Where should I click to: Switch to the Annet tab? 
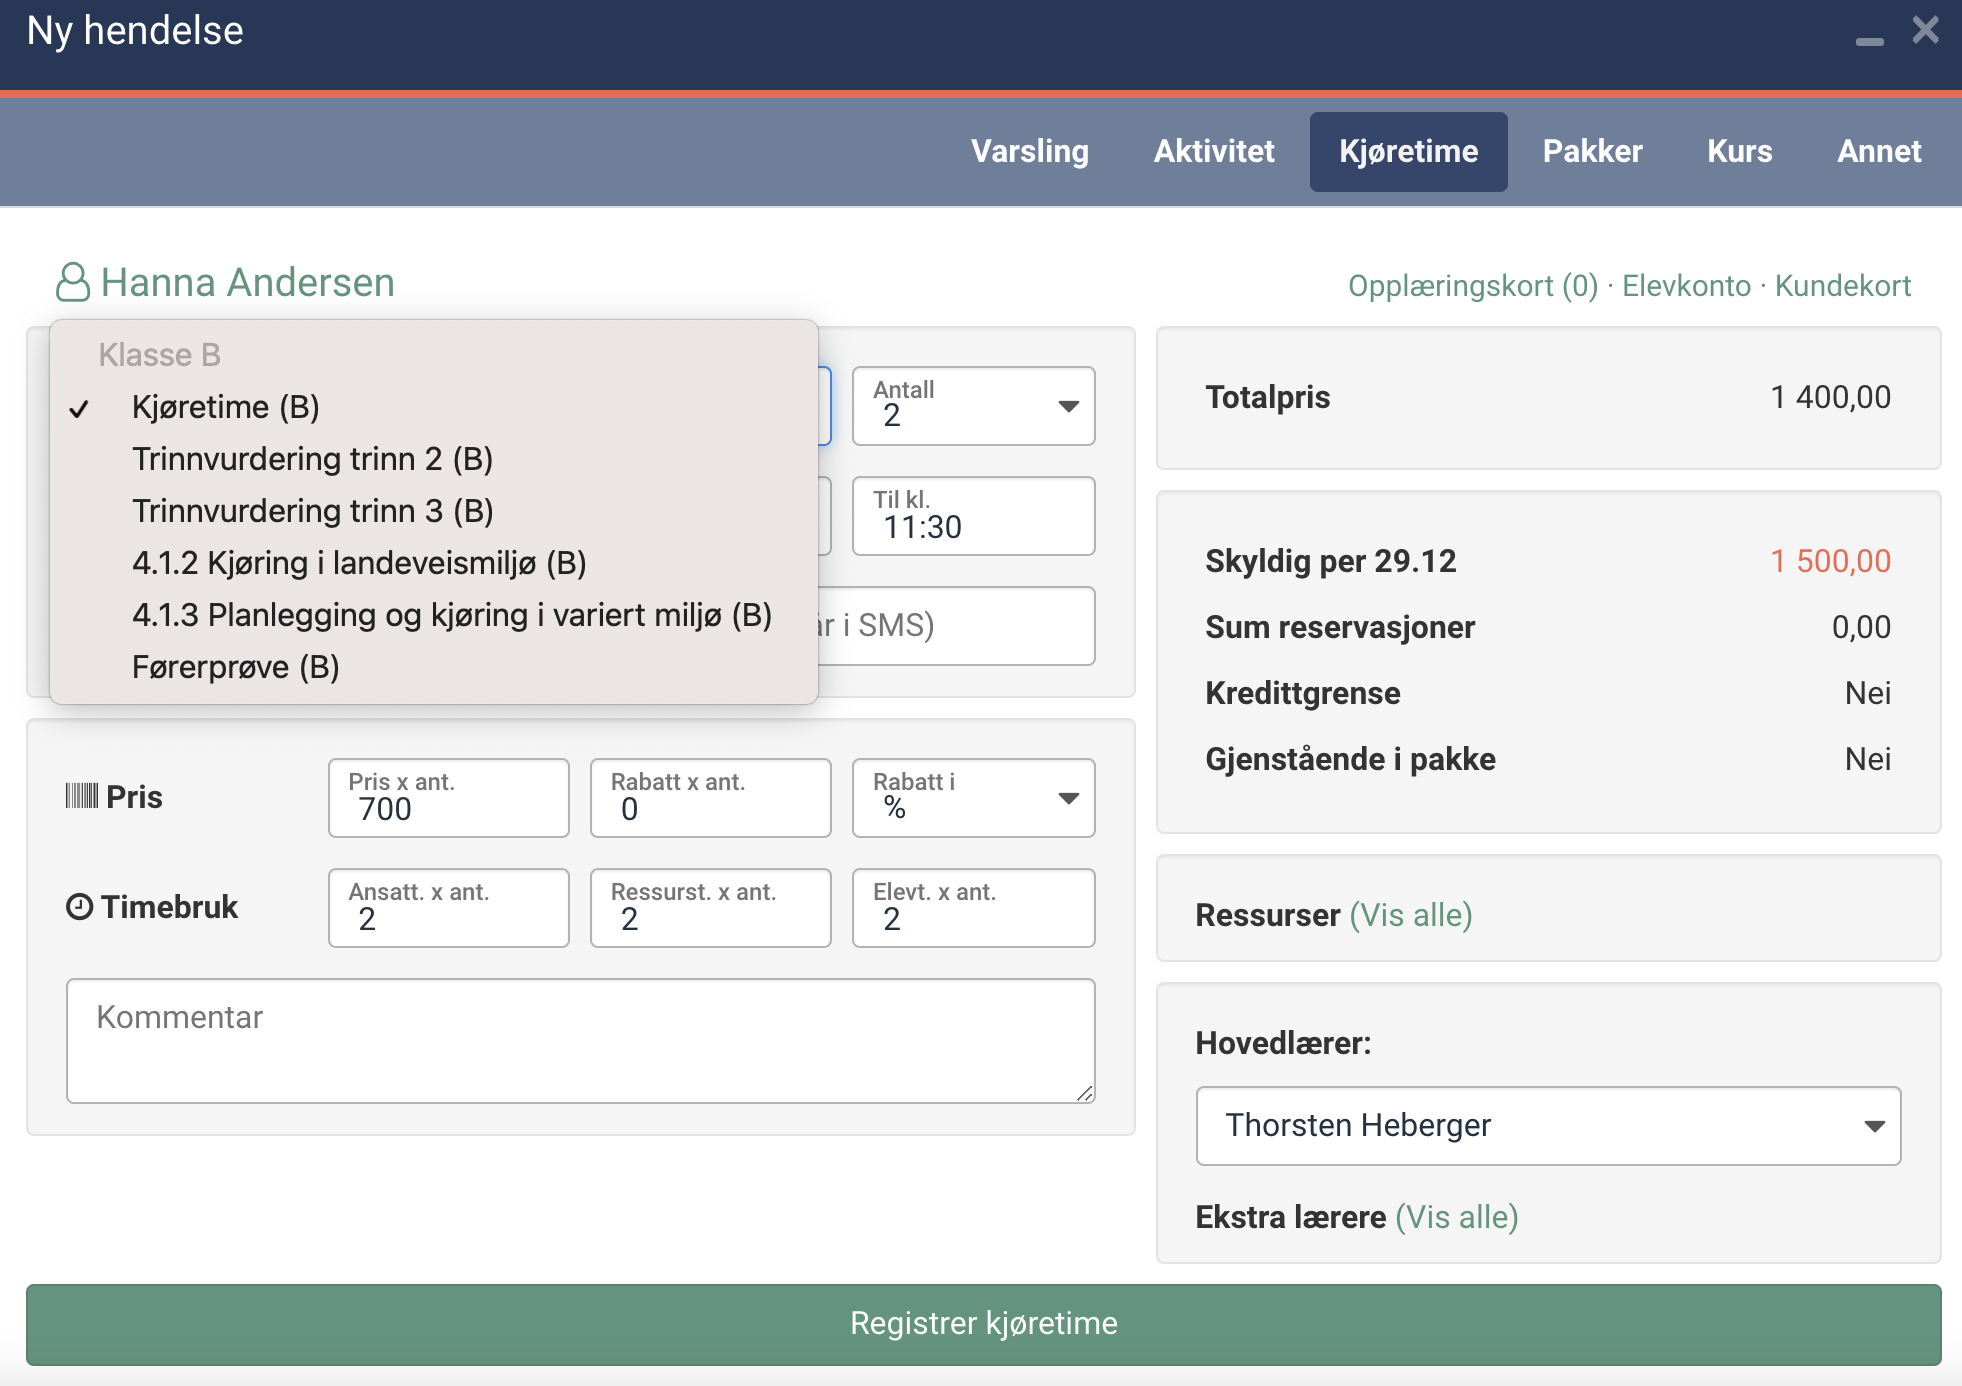point(1879,151)
